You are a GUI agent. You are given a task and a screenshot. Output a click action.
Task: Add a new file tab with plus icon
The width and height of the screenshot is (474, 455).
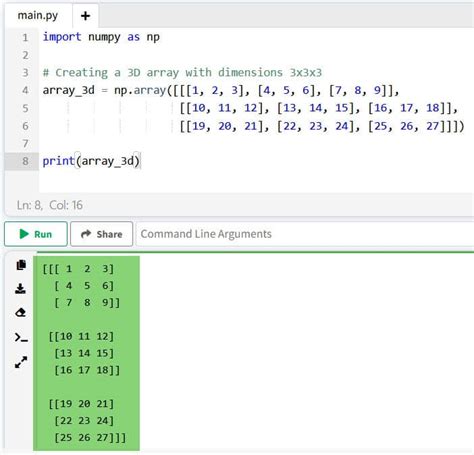coord(85,16)
